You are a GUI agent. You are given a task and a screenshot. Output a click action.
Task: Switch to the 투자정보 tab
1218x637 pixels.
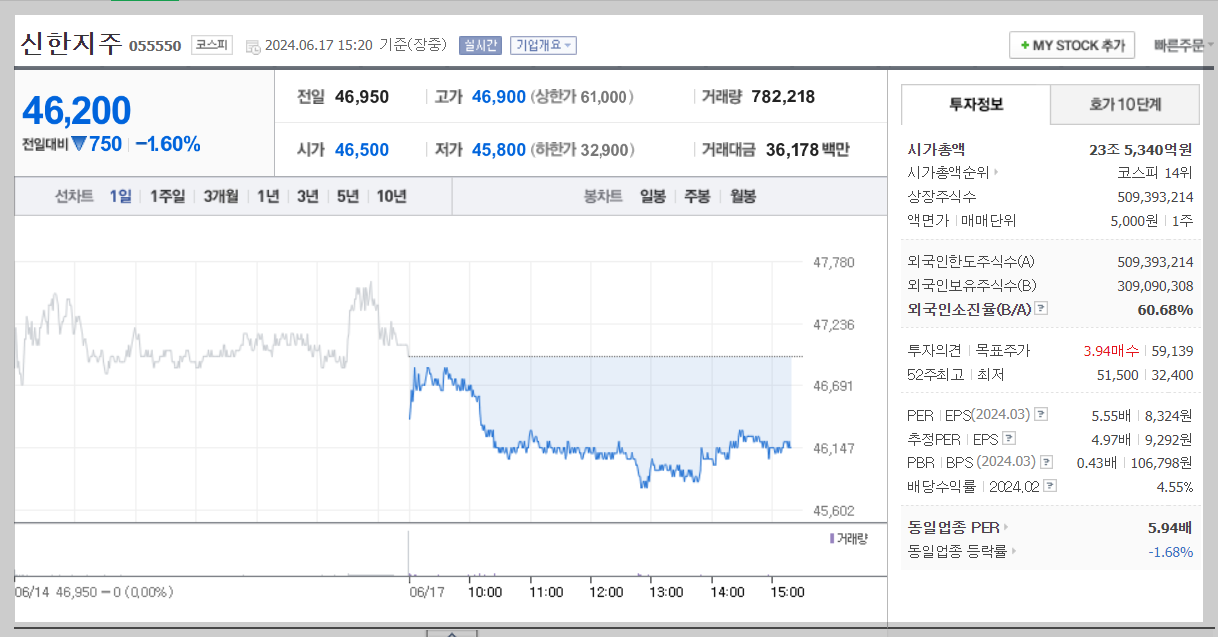click(x=976, y=104)
